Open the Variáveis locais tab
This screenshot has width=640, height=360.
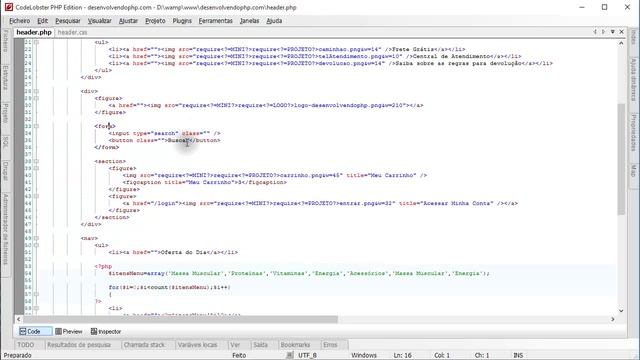pos(197,345)
